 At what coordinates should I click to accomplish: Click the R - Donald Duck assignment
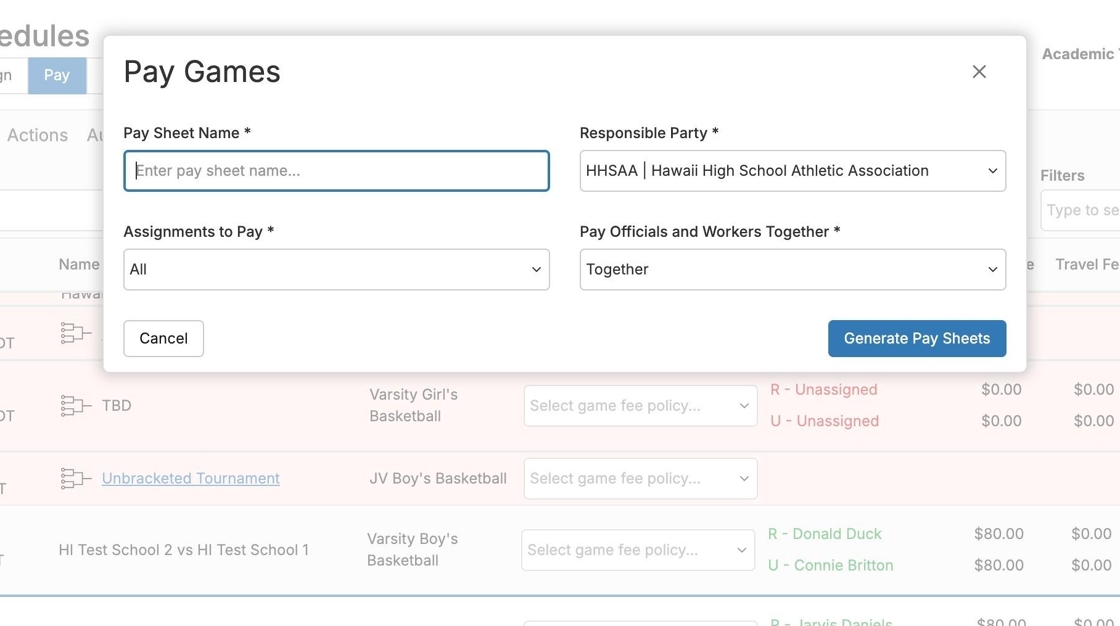[824, 534]
